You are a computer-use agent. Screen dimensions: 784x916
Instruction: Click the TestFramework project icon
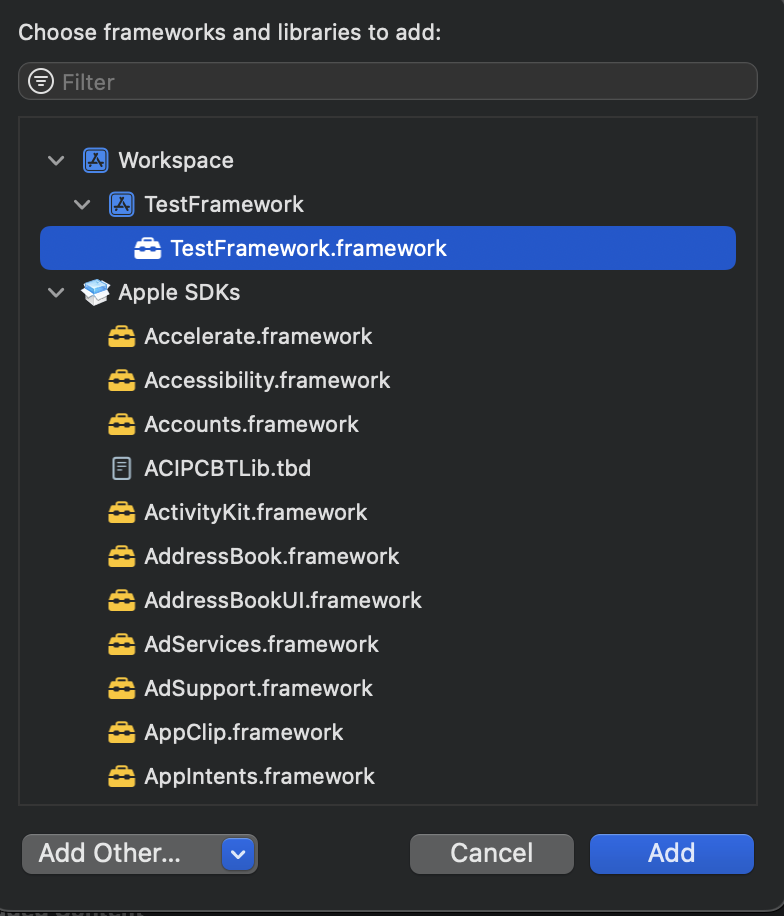click(x=122, y=204)
